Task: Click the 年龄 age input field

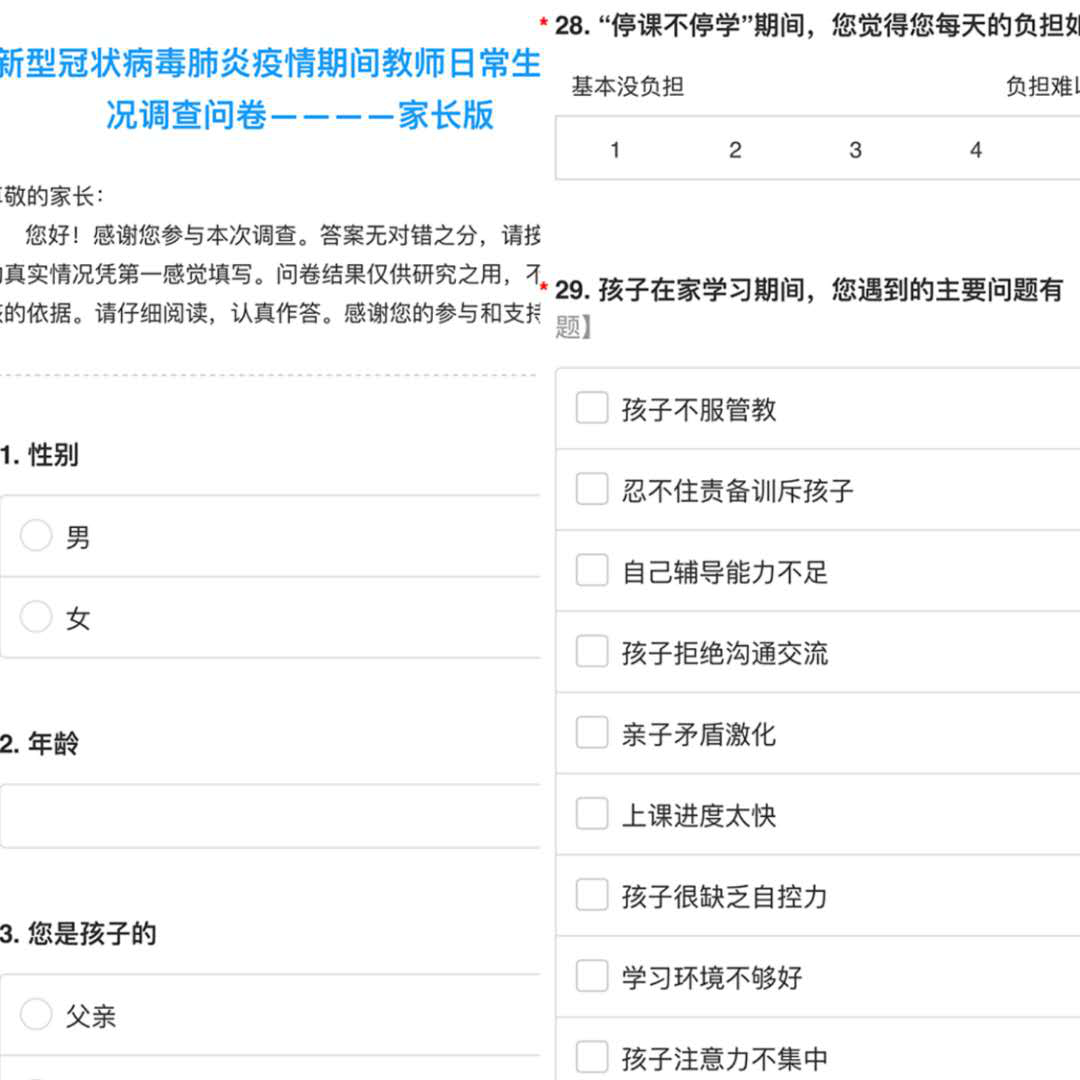Action: click(x=270, y=816)
